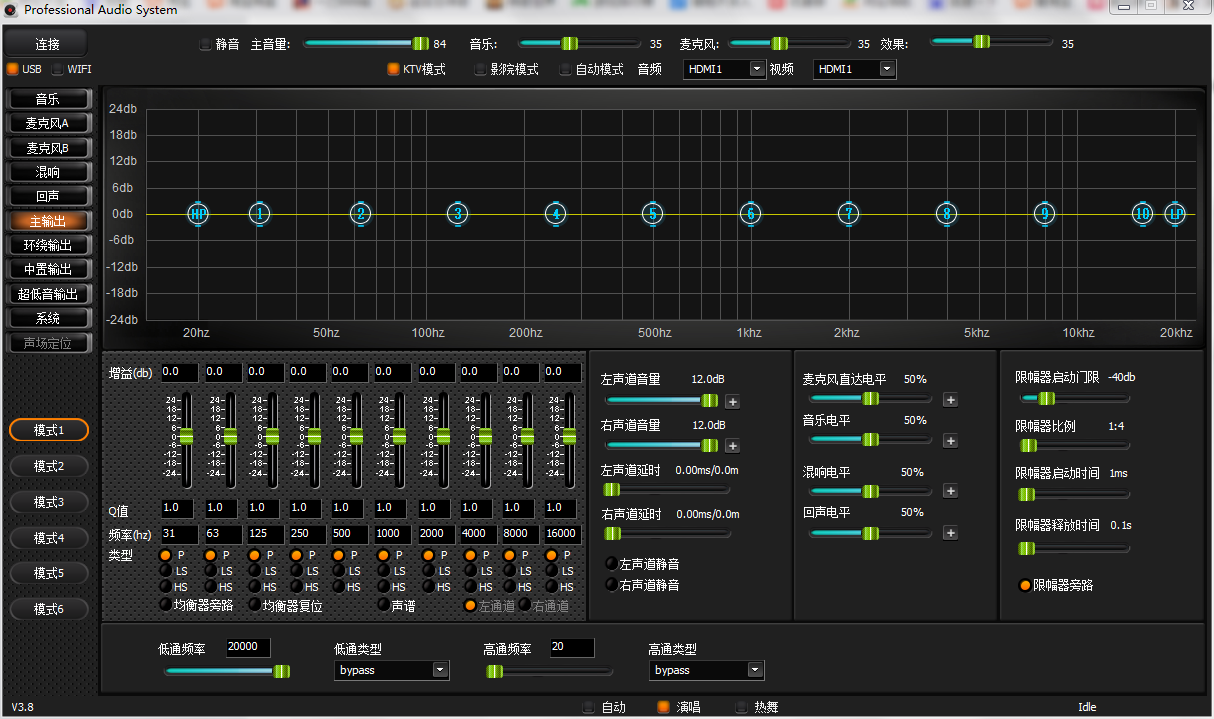Select EQ node 7 on the graph
Image resolution: width=1214 pixels, height=719 pixels.
848,213
